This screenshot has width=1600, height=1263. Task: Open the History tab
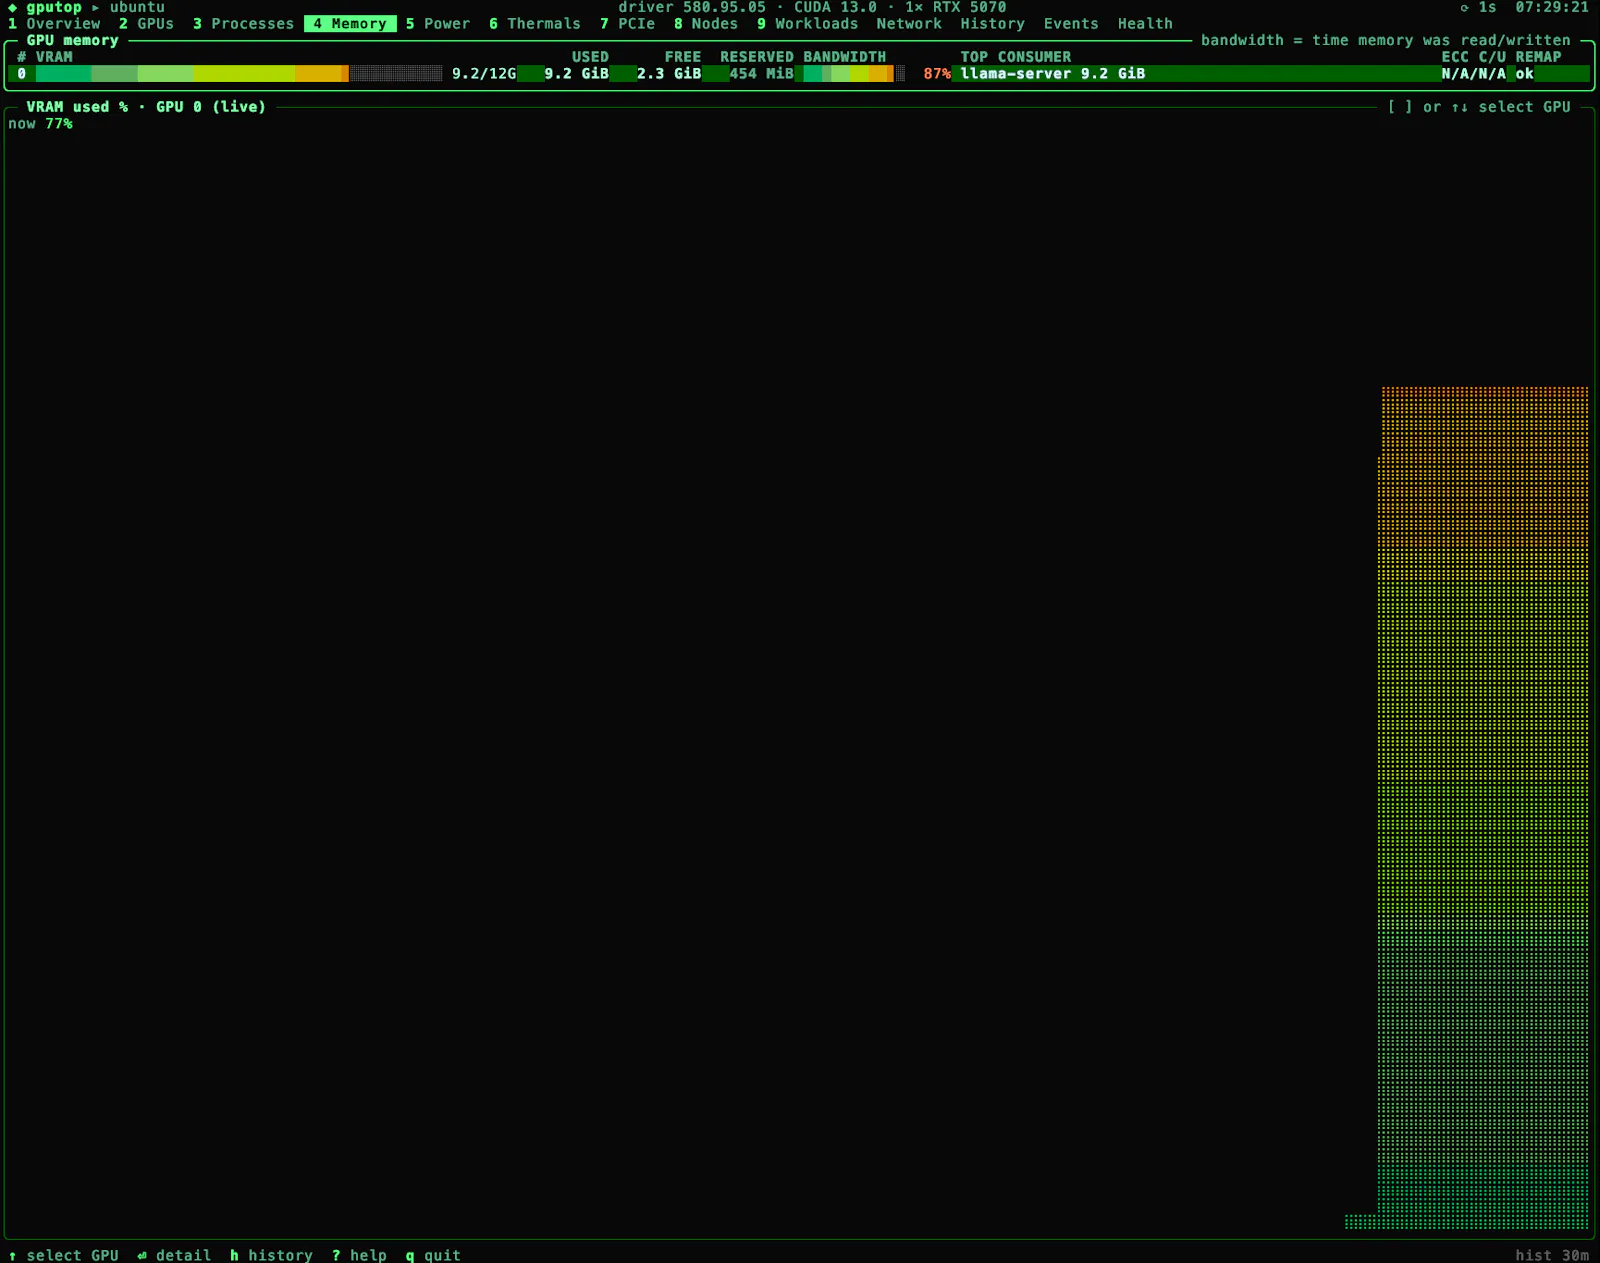click(992, 23)
